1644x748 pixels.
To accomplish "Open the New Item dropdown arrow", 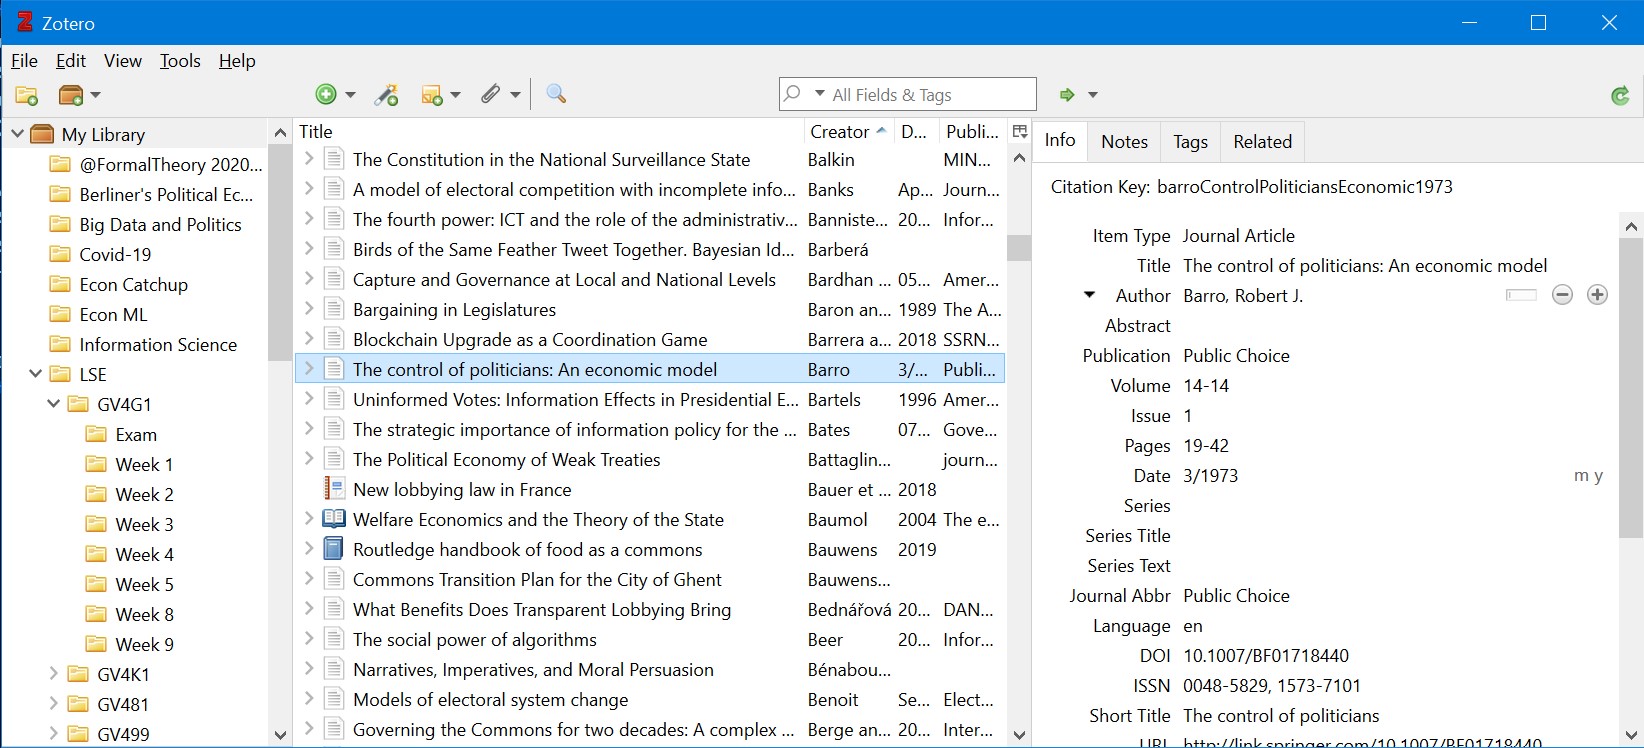I will 350,95.
